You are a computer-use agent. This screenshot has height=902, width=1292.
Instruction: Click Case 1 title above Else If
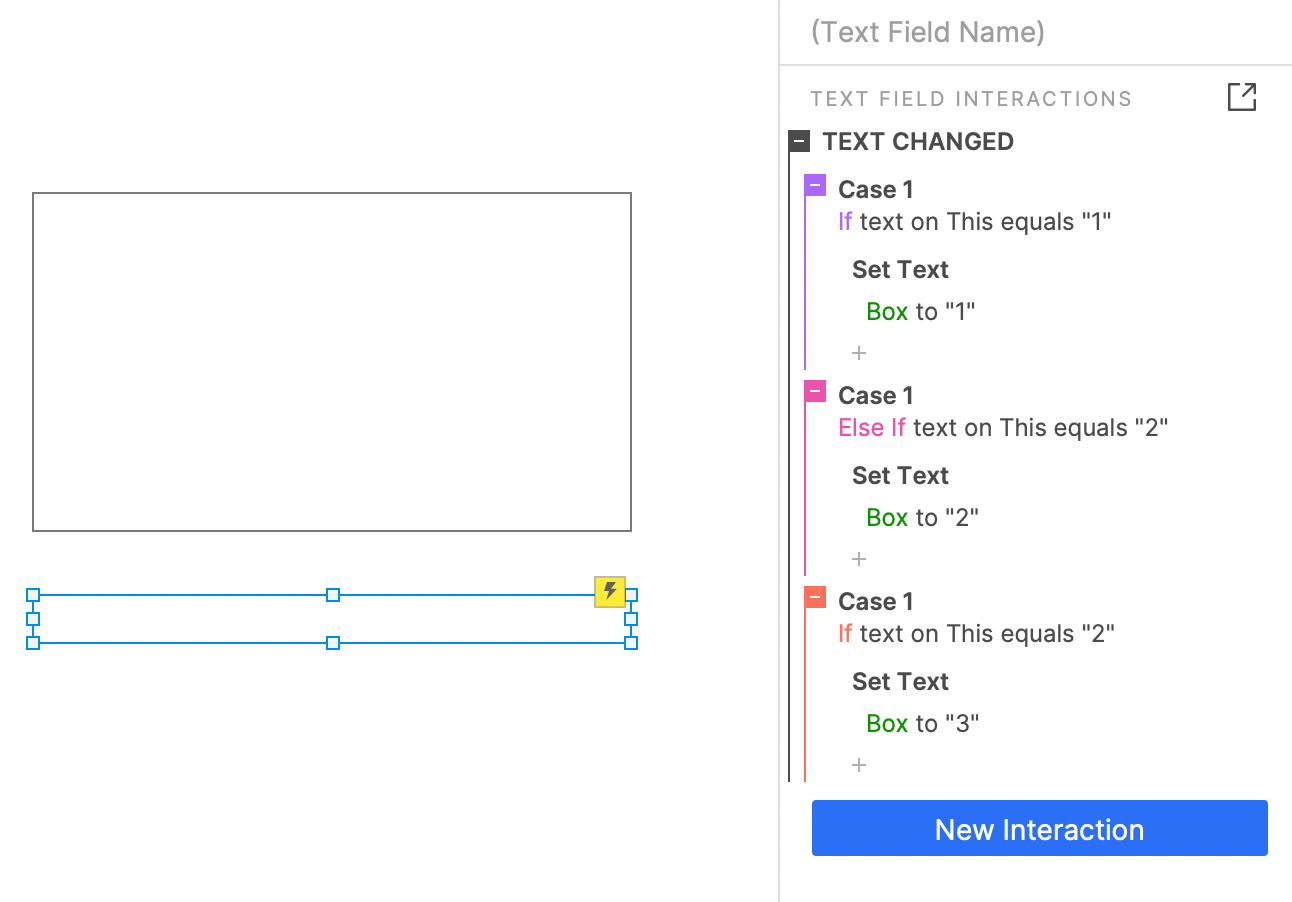(x=876, y=395)
